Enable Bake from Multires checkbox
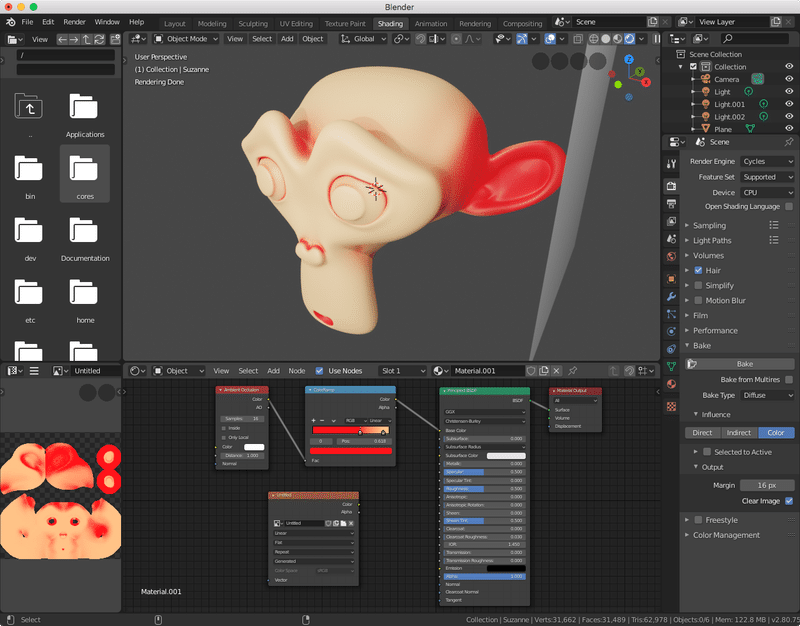Image resolution: width=800 pixels, height=626 pixels. tap(789, 380)
